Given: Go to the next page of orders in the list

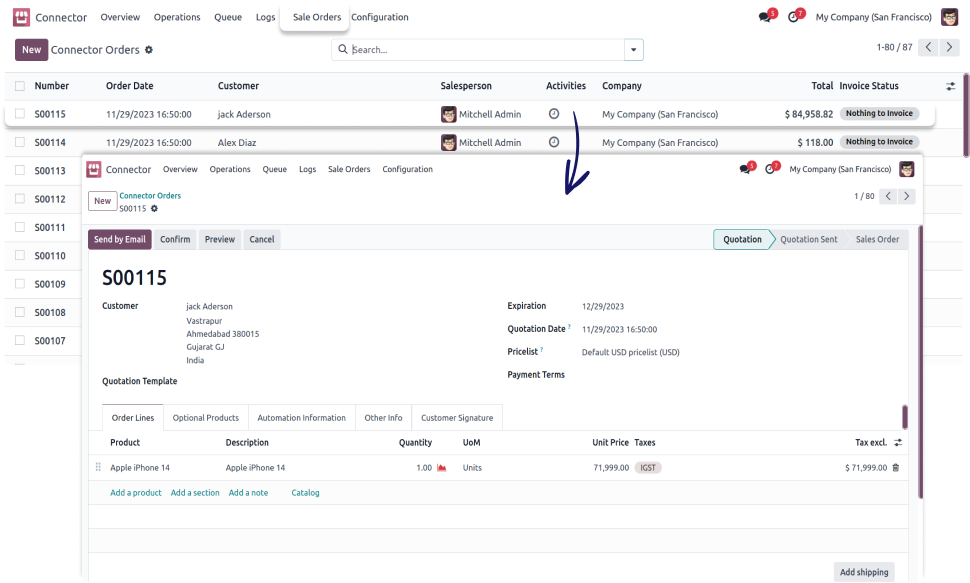Looking at the screenshot, I should (949, 47).
